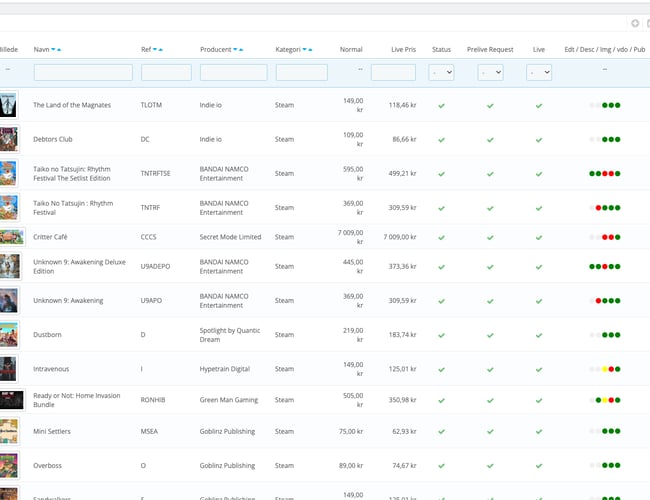Click Live checkmark for Dustborn row
The height and width of the screenshot is (500, 650).
539,335
